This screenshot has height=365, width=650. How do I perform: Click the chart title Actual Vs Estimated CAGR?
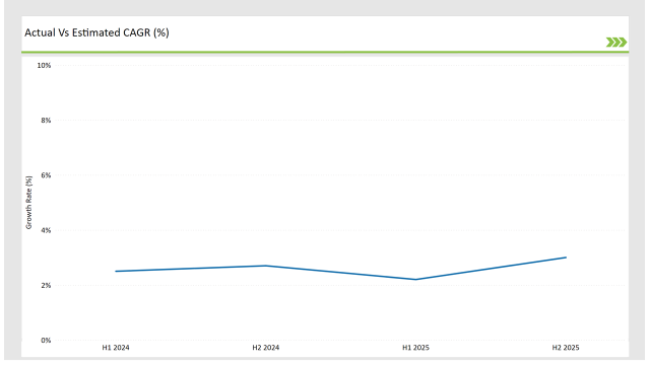coord(97,33)
